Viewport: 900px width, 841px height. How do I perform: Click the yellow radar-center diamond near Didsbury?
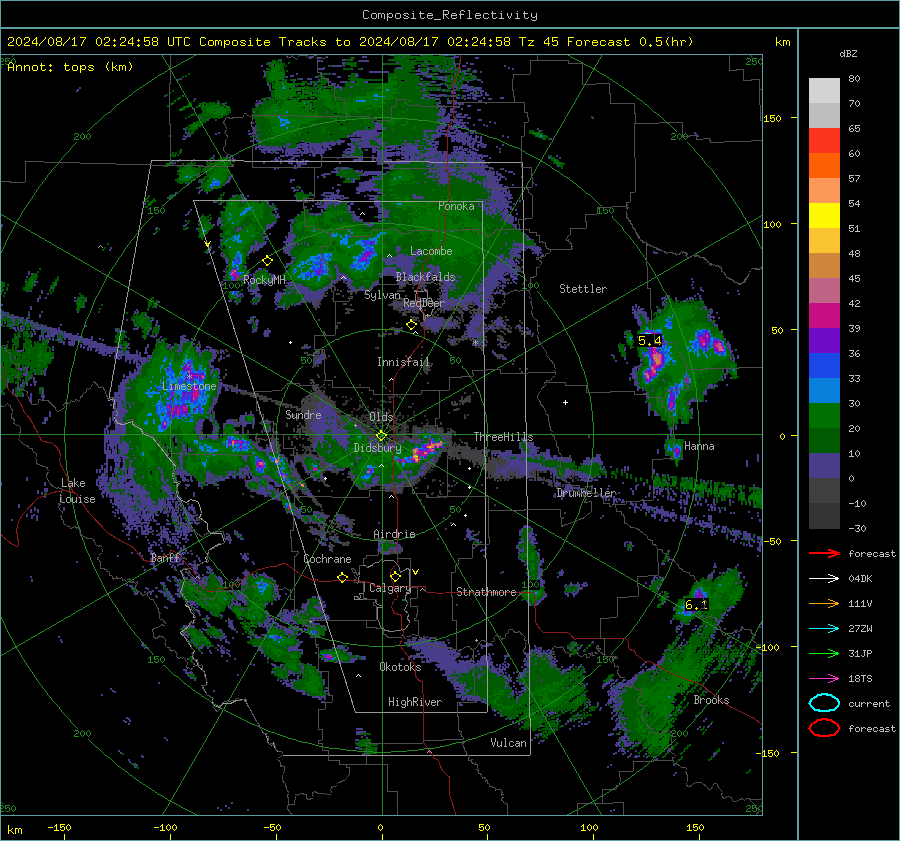tap(381, 436)
